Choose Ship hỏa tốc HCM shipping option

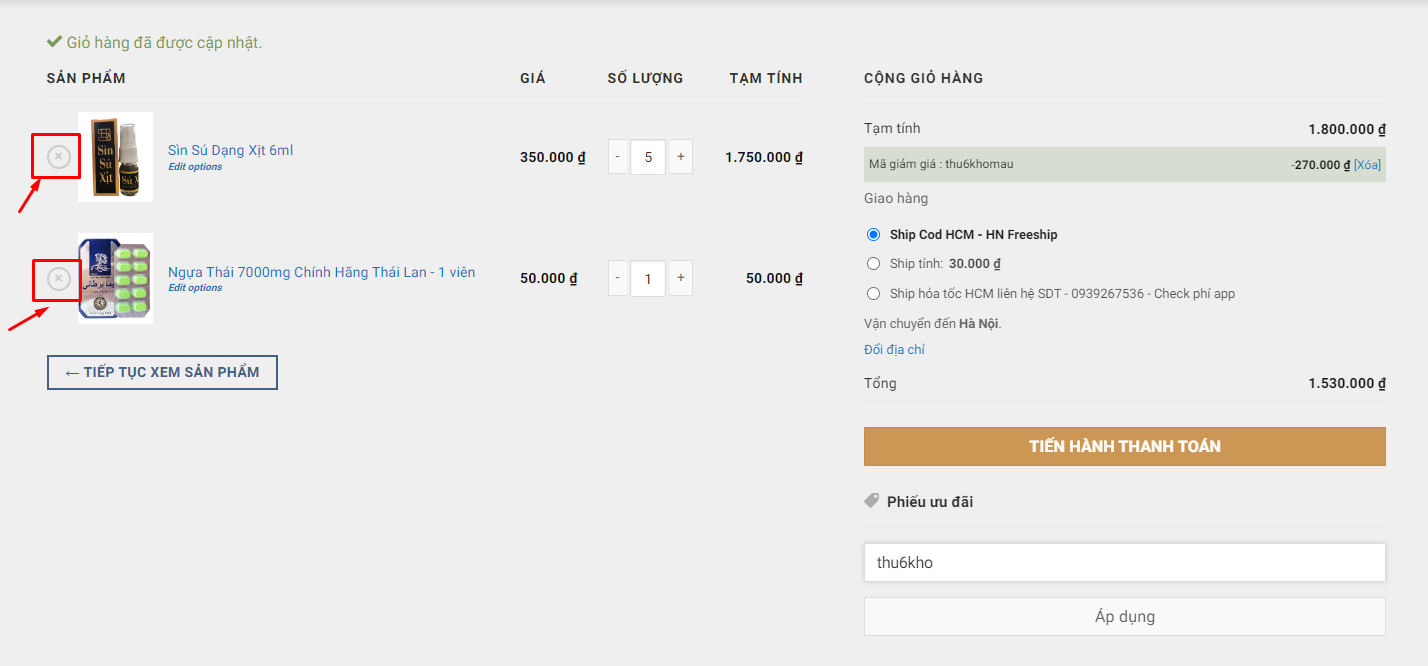[x=873, y=294]
